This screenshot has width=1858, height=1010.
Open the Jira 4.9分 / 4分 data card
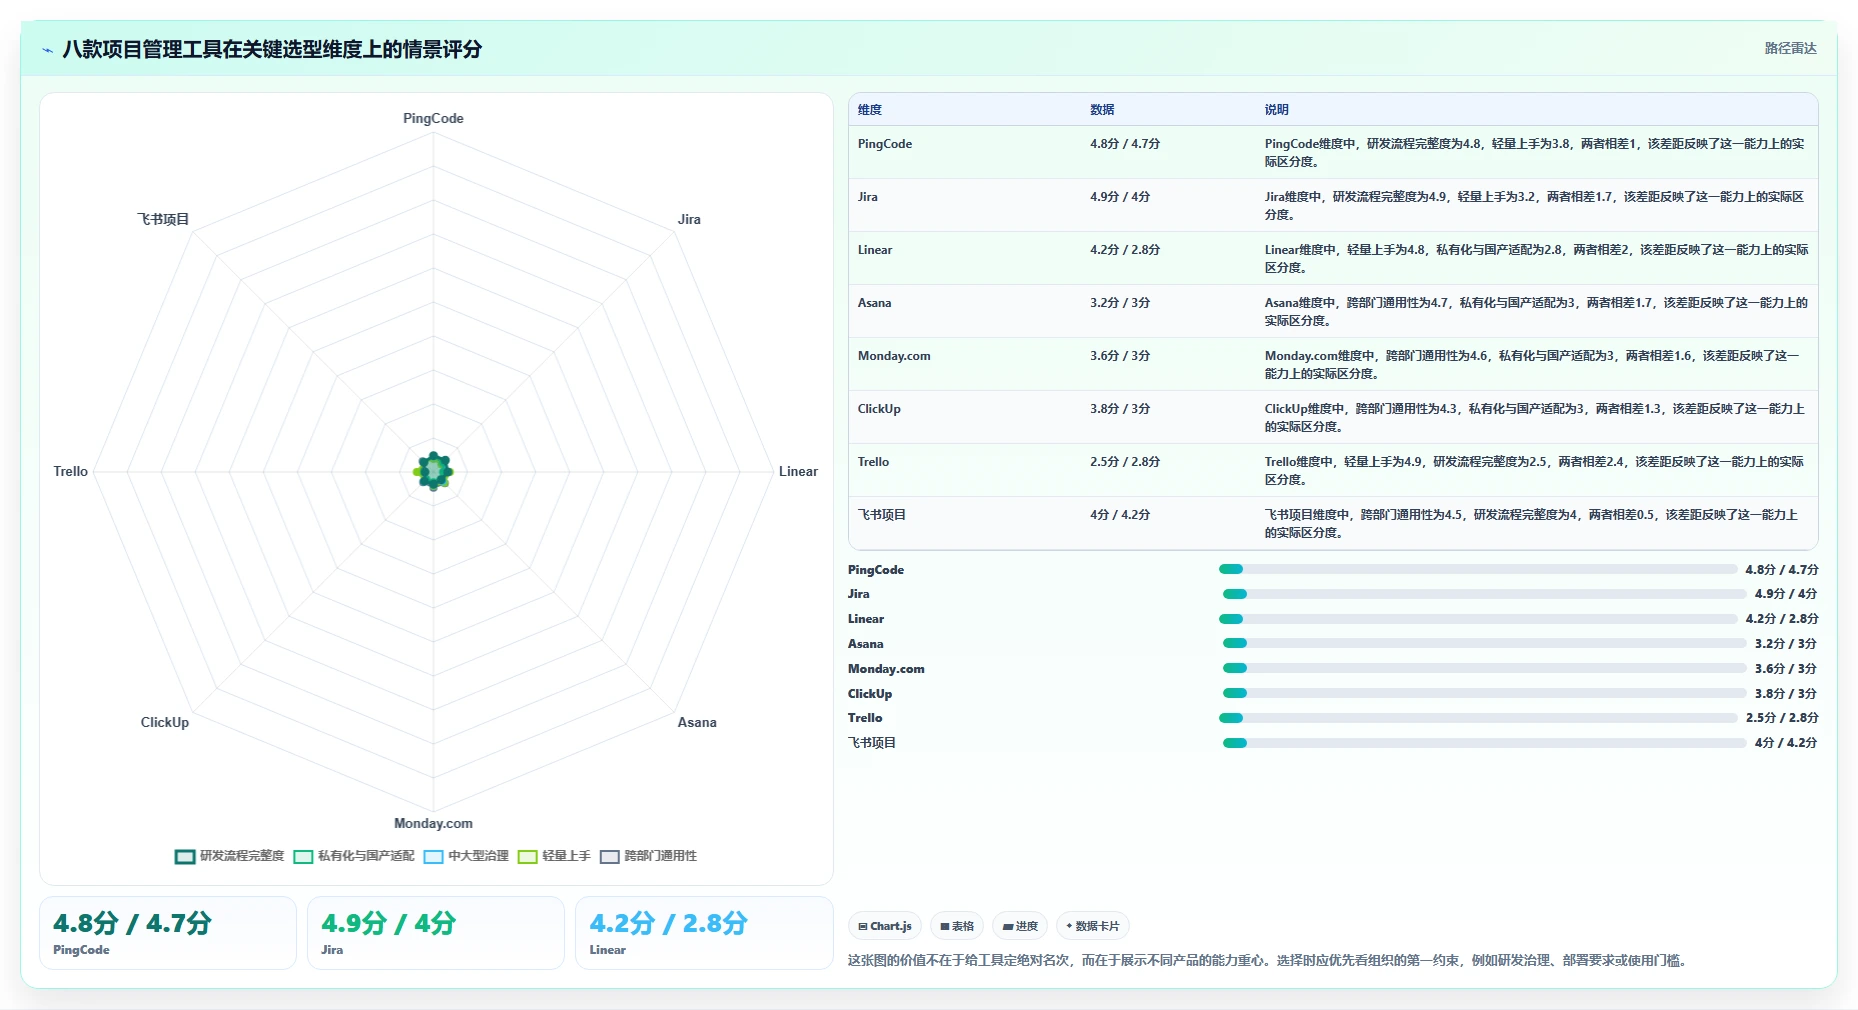436,933
